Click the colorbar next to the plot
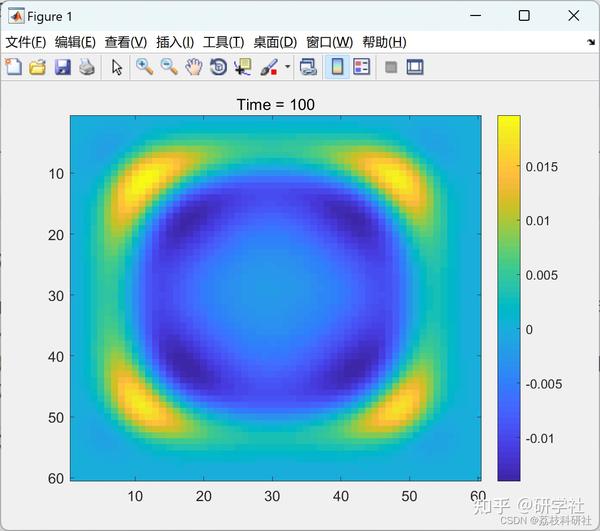This screenshot has width=600, height=531. 509,298
